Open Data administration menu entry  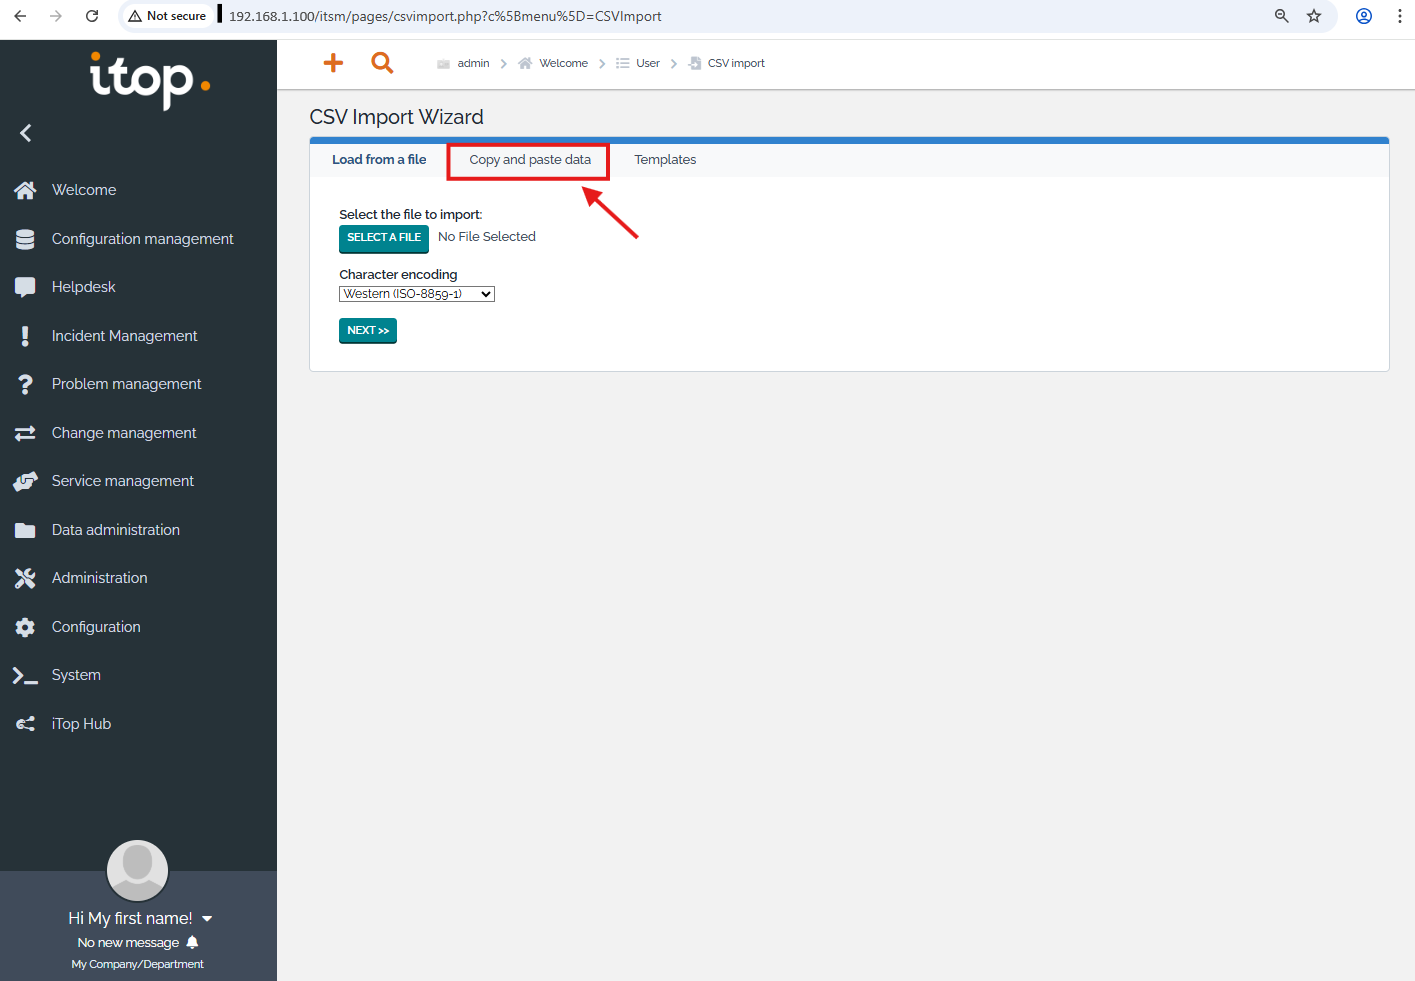point(116,530)
